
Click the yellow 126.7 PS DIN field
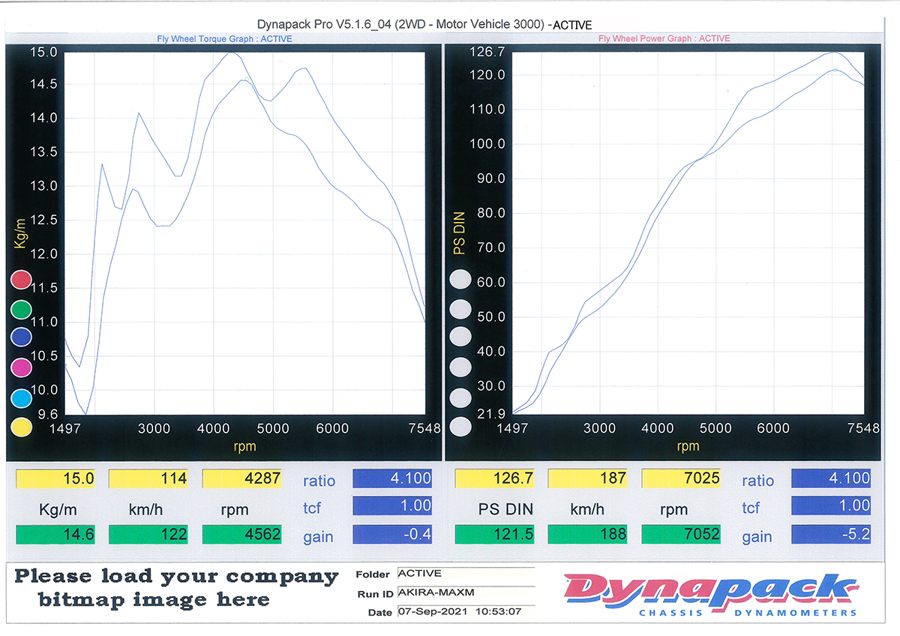pos(494,478)
